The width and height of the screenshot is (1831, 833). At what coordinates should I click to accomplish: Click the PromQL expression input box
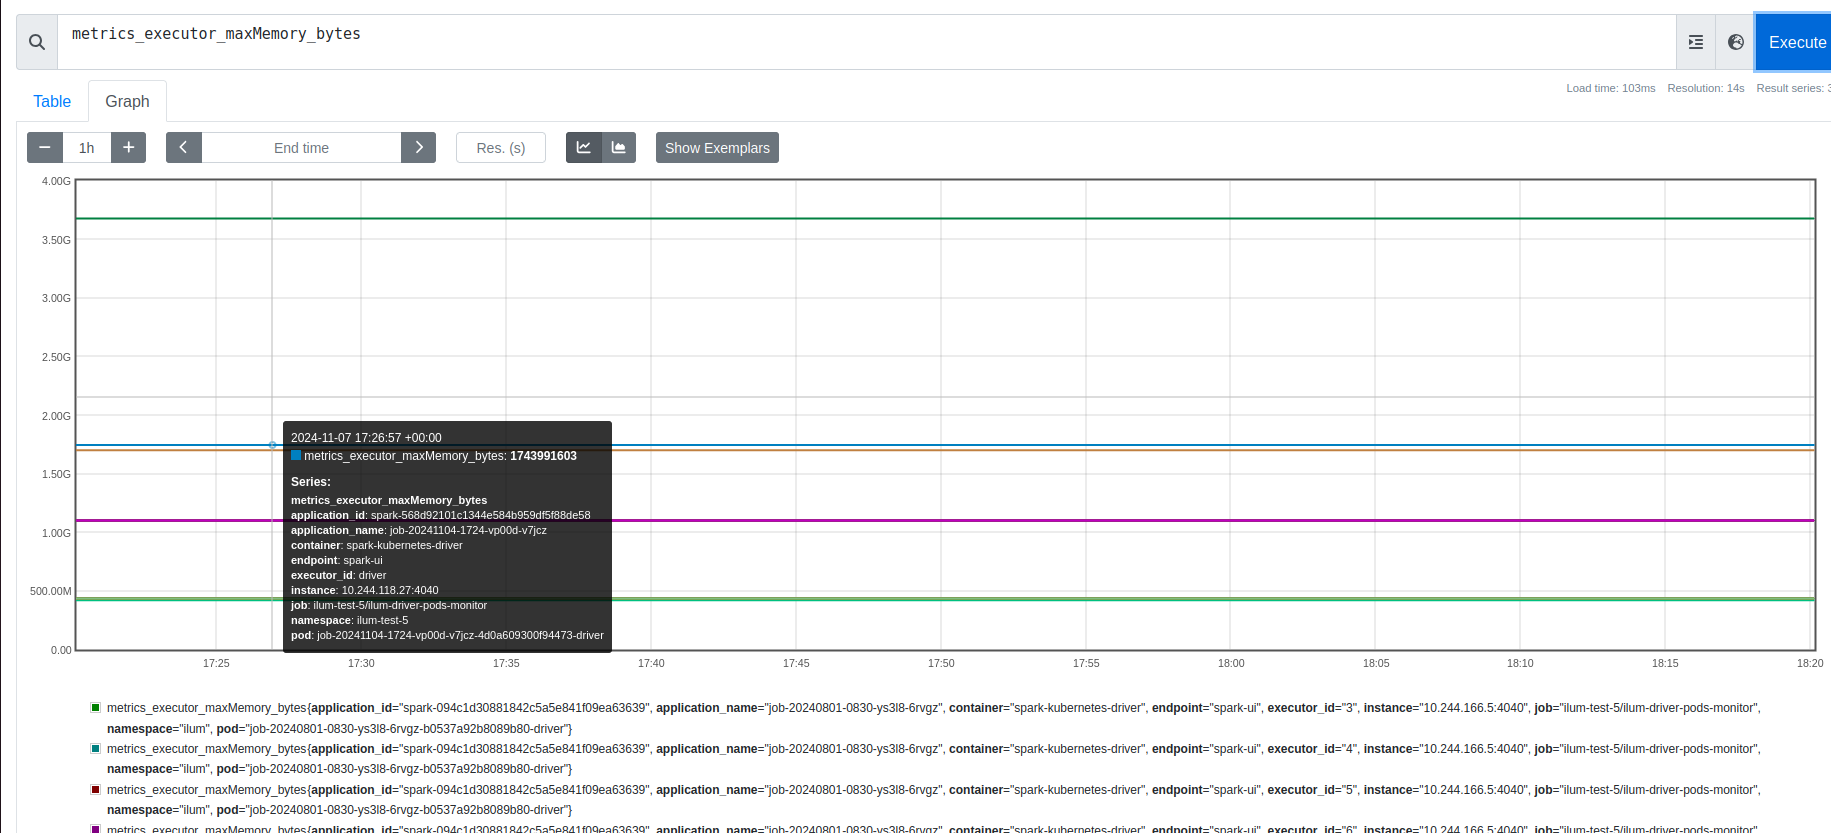[860, 42]
